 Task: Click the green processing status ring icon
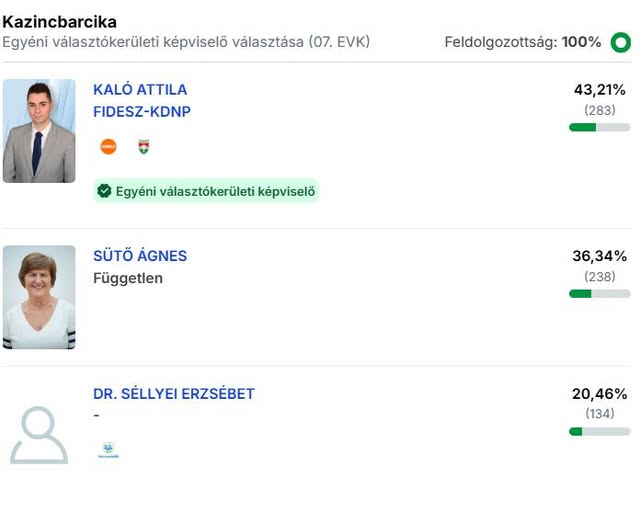[620, 42]
